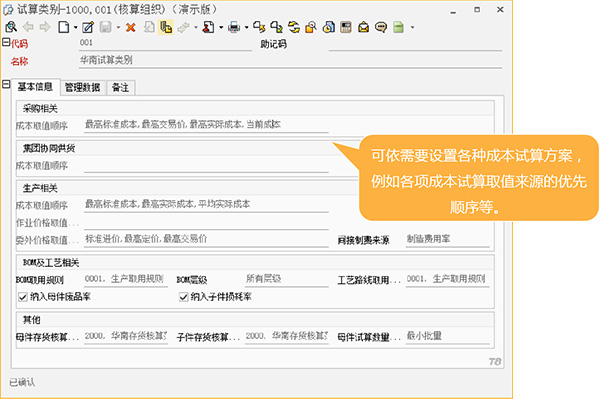This screenshot has height=399, width=600.
Task: Collapse the tab section expander beside 基本信息
Action: coord(6,84)
